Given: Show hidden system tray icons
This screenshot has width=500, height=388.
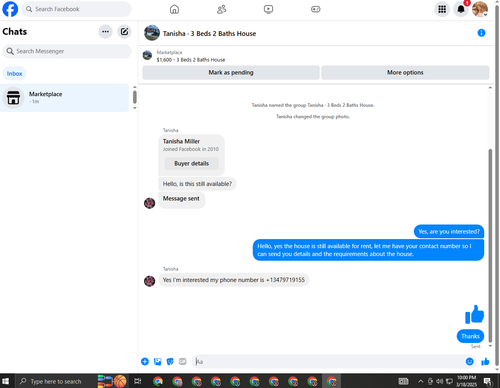Looking at the screenshot, I should point(421,381).
